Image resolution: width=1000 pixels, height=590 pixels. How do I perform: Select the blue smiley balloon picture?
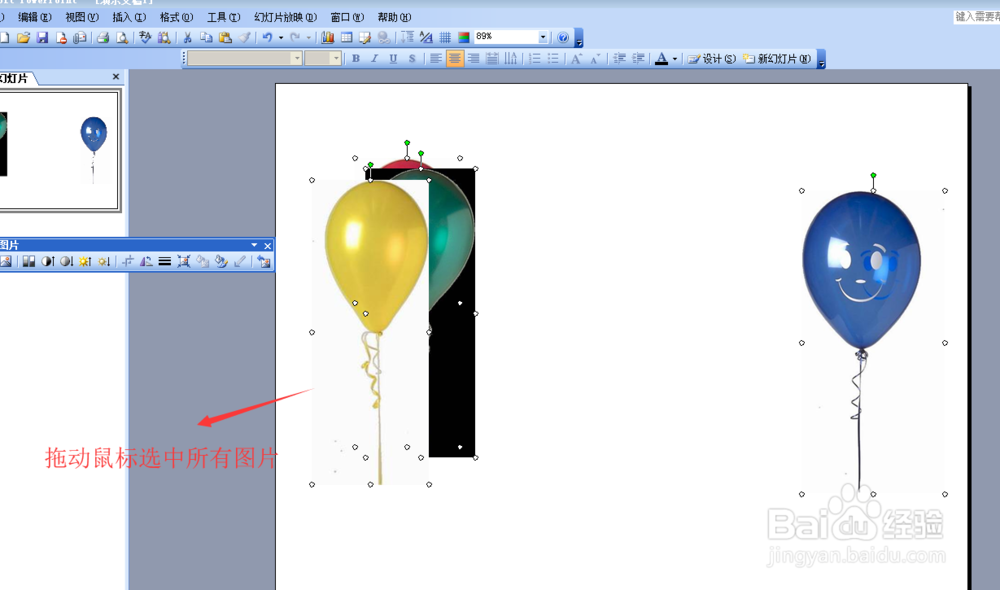point(873,342)
